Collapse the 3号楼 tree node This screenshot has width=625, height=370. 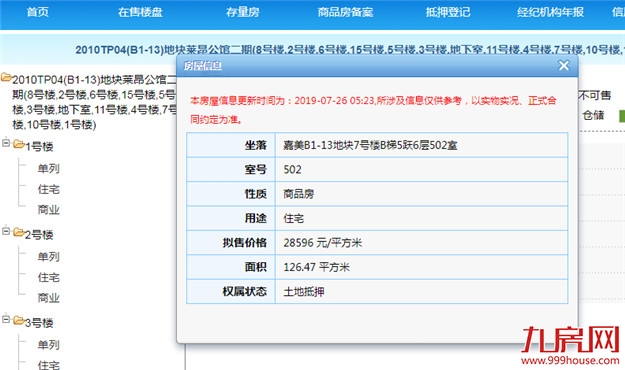point(6,319)
